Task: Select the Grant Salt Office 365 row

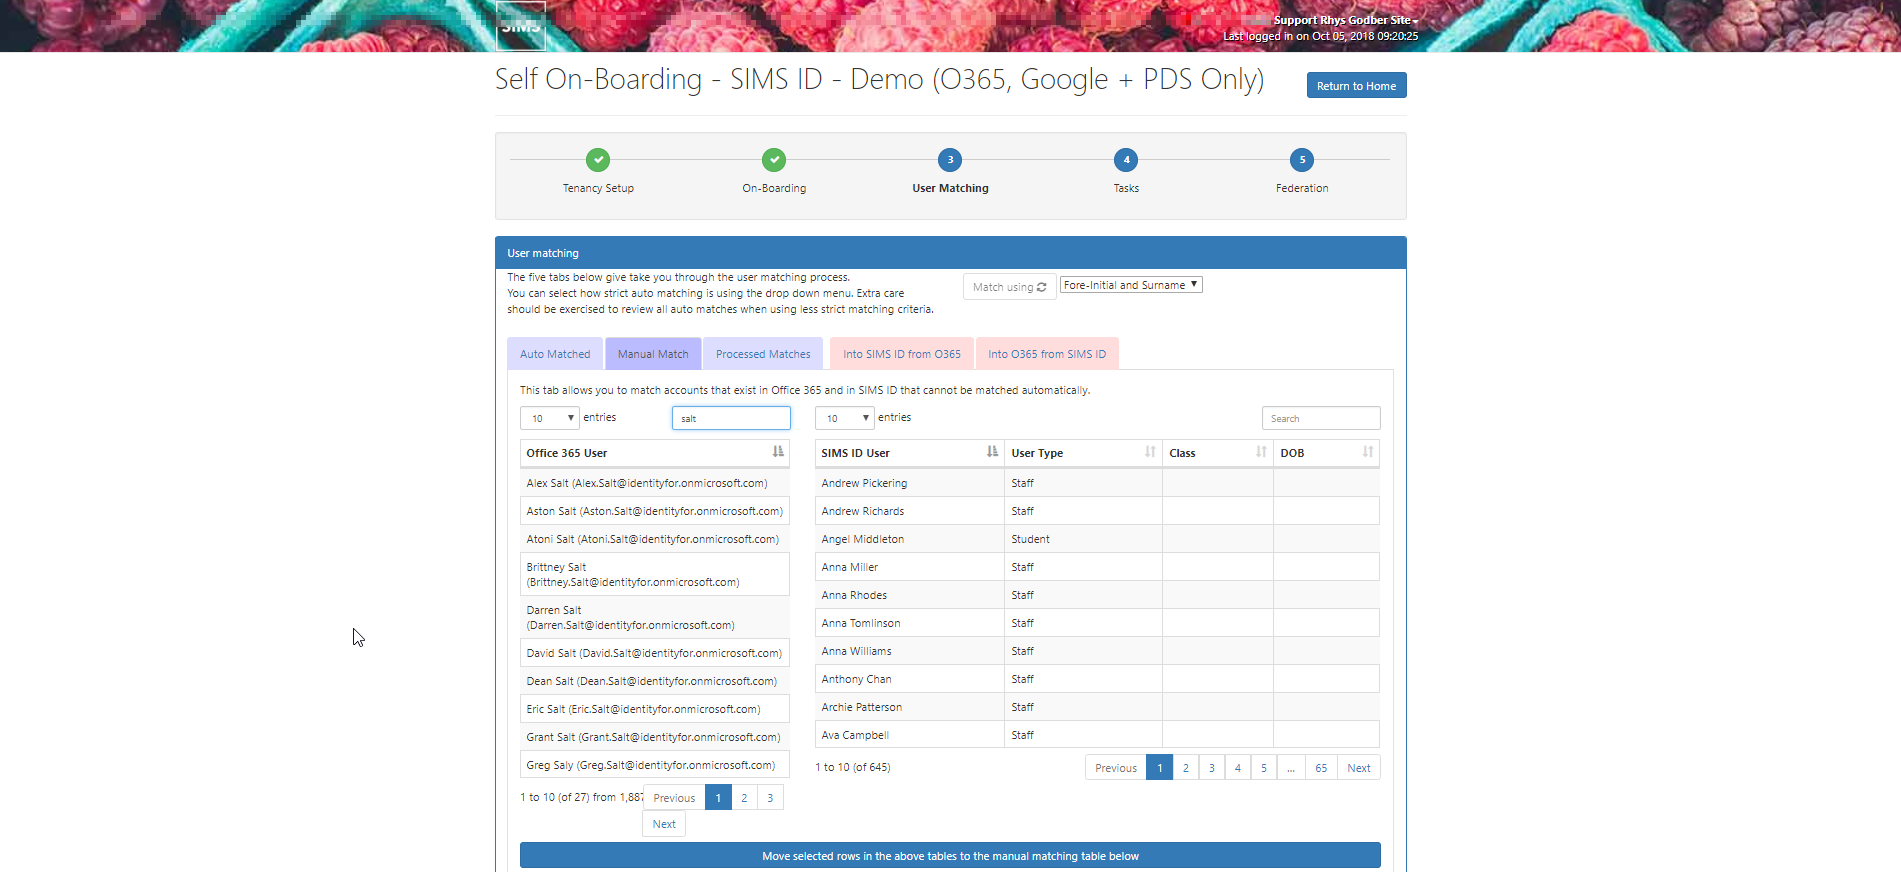Action: coord(655,737)
